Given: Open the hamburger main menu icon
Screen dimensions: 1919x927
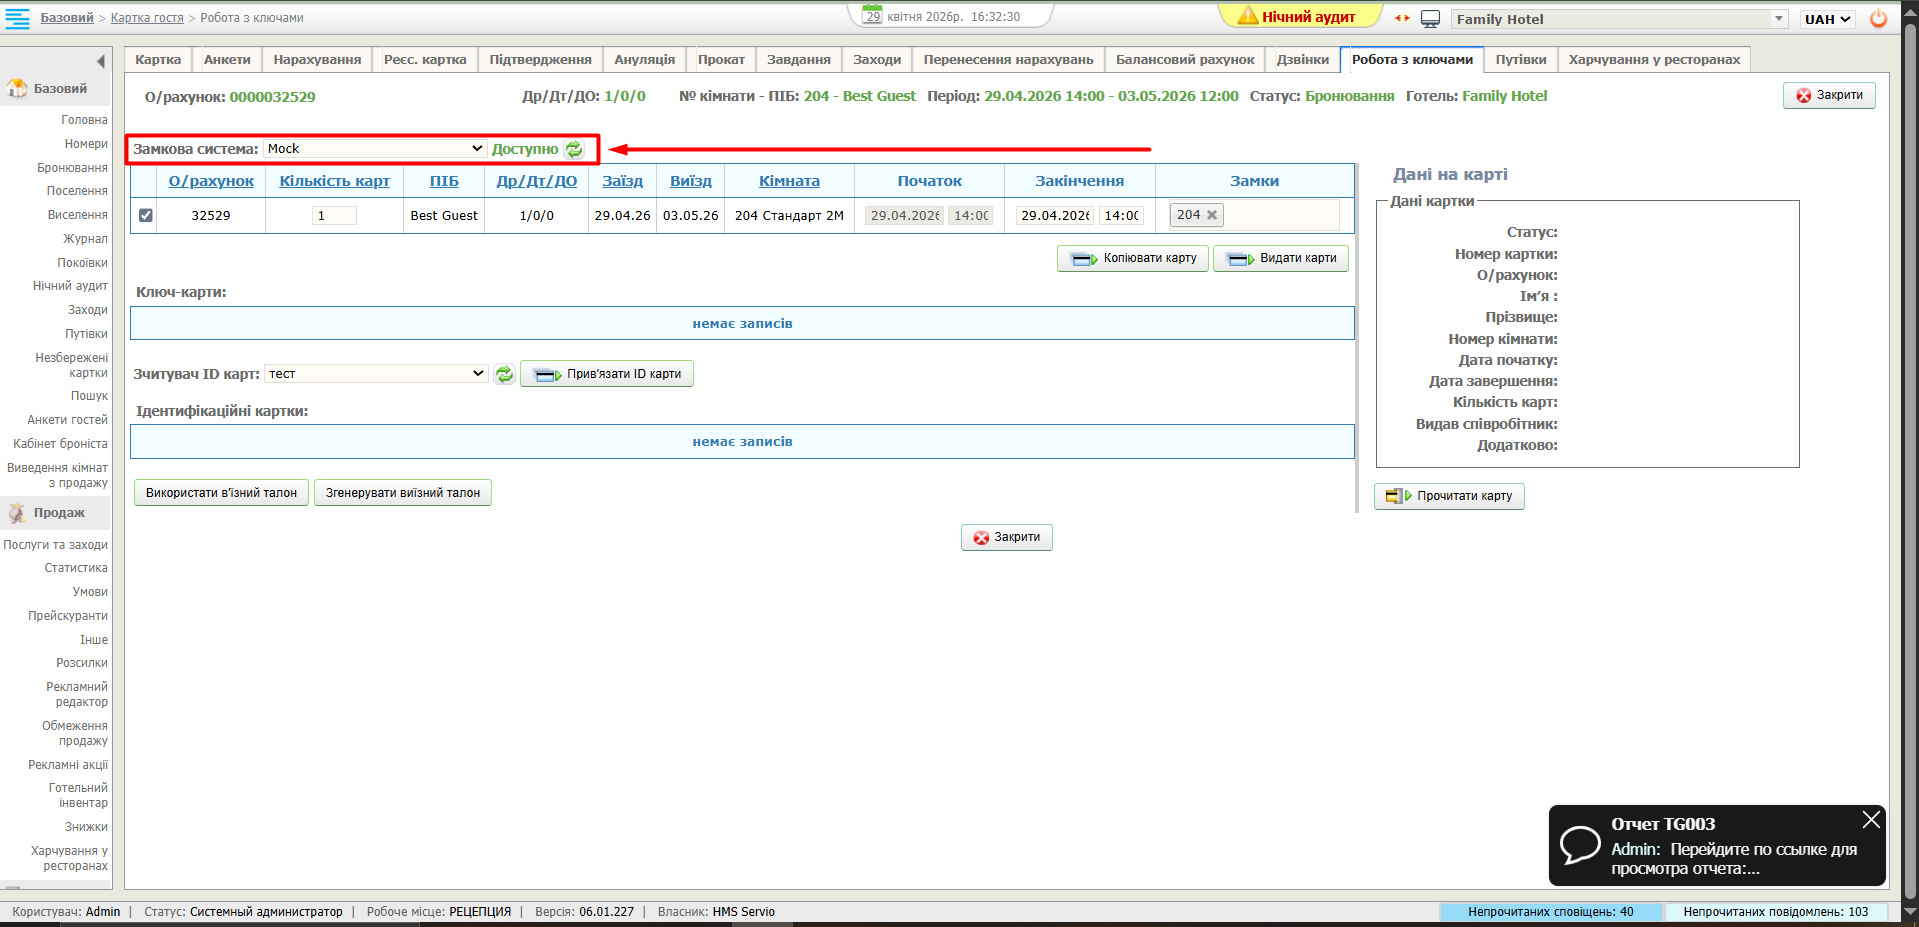Looking at the screenshot, I should pyautogui.click(x=17, y=18).
